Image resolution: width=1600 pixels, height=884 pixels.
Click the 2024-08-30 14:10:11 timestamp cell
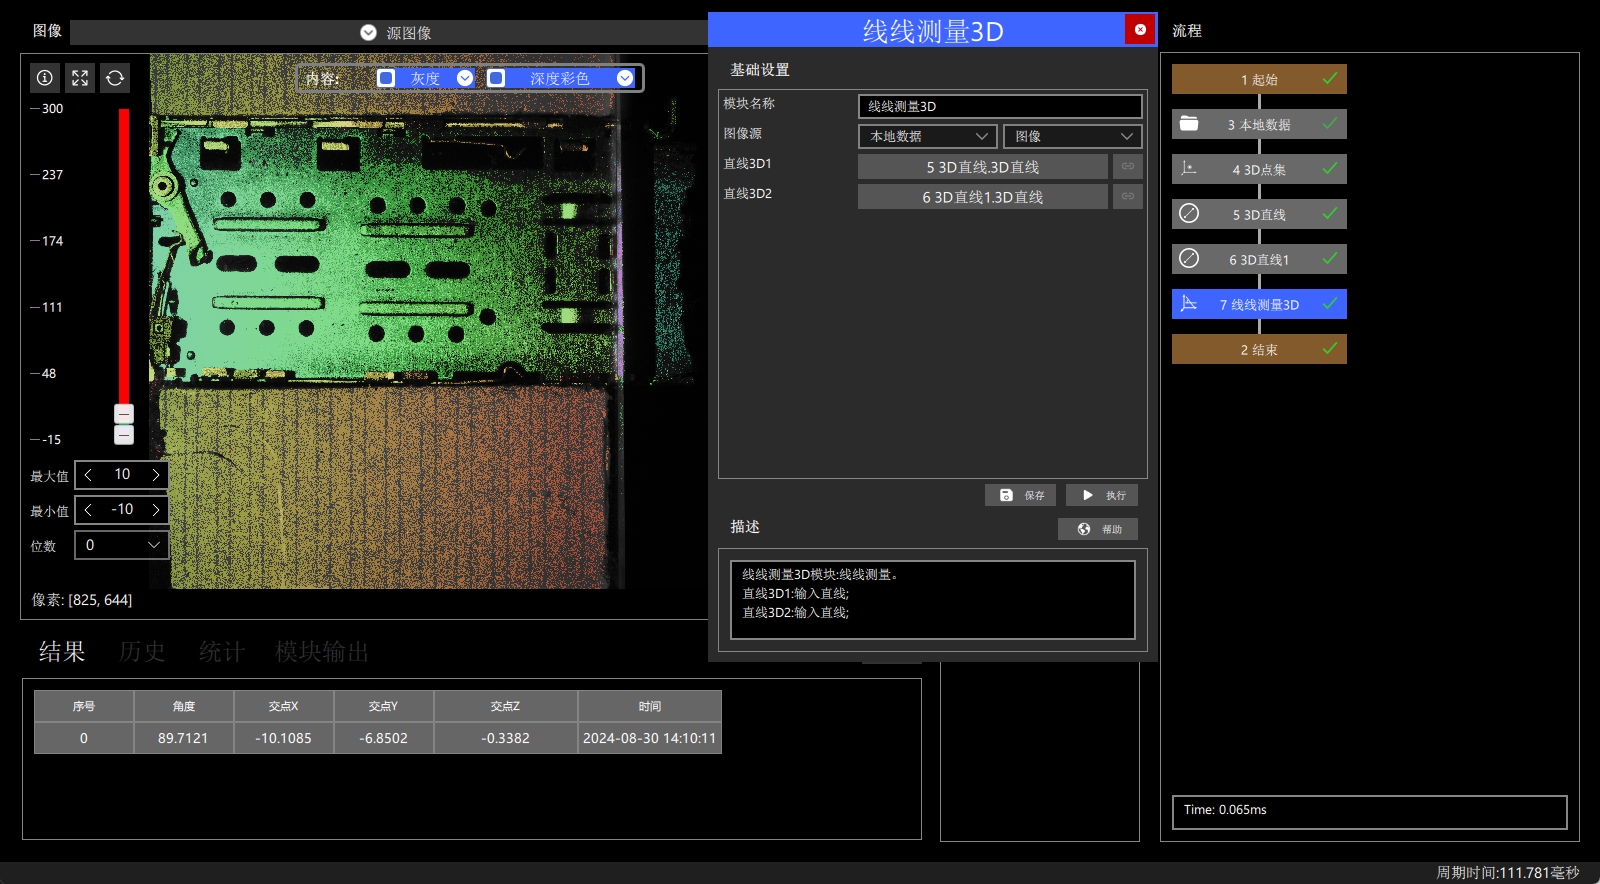tap(650, 738)
